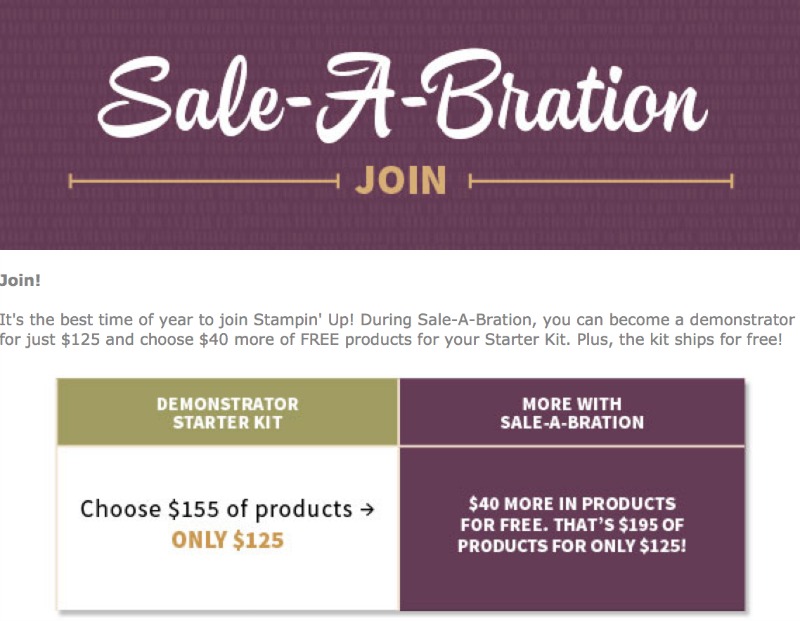Viewport: 800px width, 621px height.
Task: Click the gold ONLY $125 price
Action: [x=228, y=540]
